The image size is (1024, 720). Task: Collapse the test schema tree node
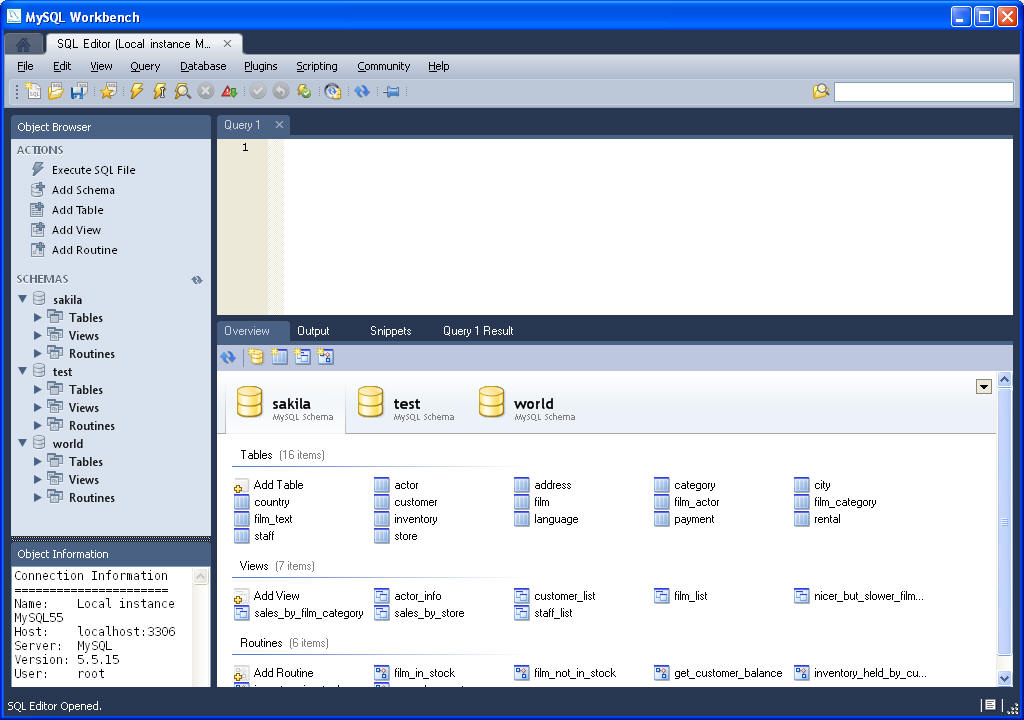(x=22, y=370)
